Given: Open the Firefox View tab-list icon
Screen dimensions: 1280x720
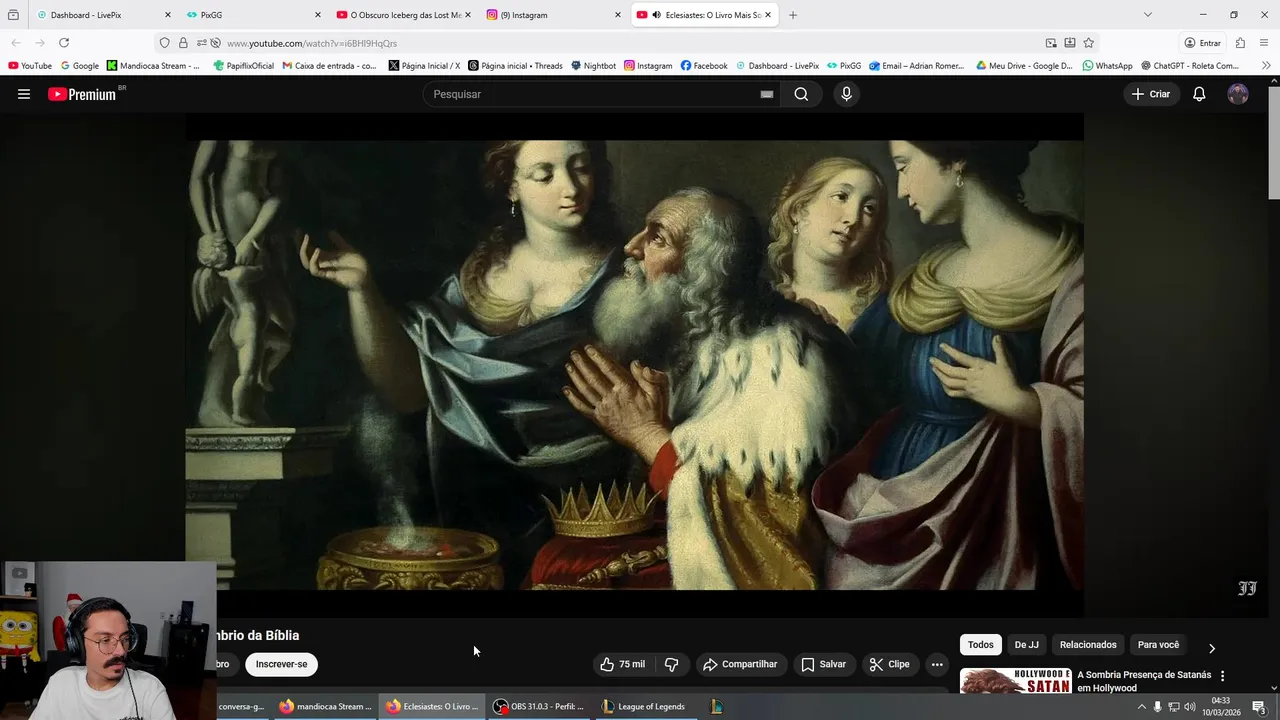Looking at the screenshot, I should (13, 15).
